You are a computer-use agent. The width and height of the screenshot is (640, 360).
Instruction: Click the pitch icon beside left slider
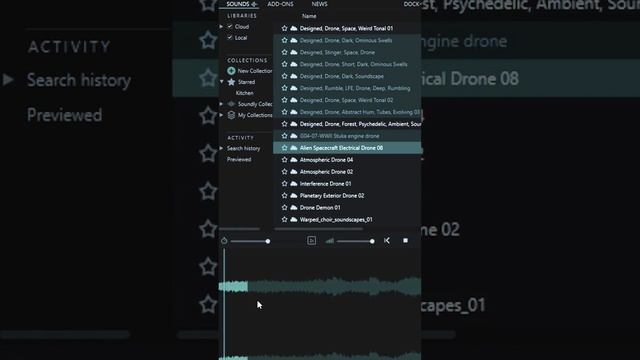click(224, 241)
